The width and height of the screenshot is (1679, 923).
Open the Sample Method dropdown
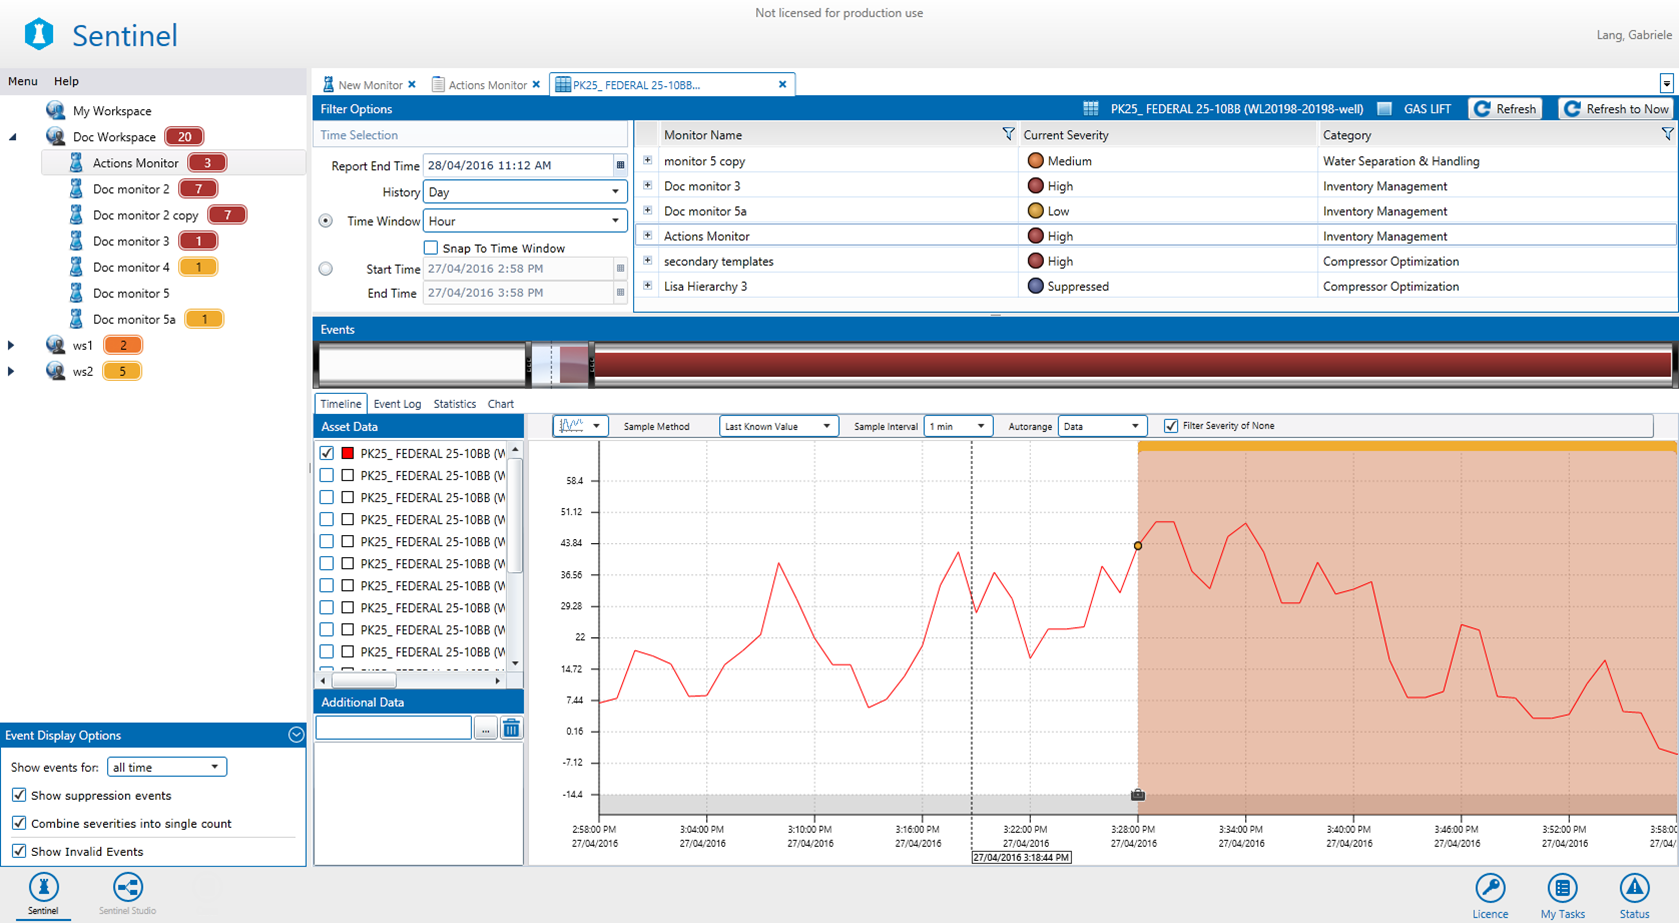click(777, 426)
